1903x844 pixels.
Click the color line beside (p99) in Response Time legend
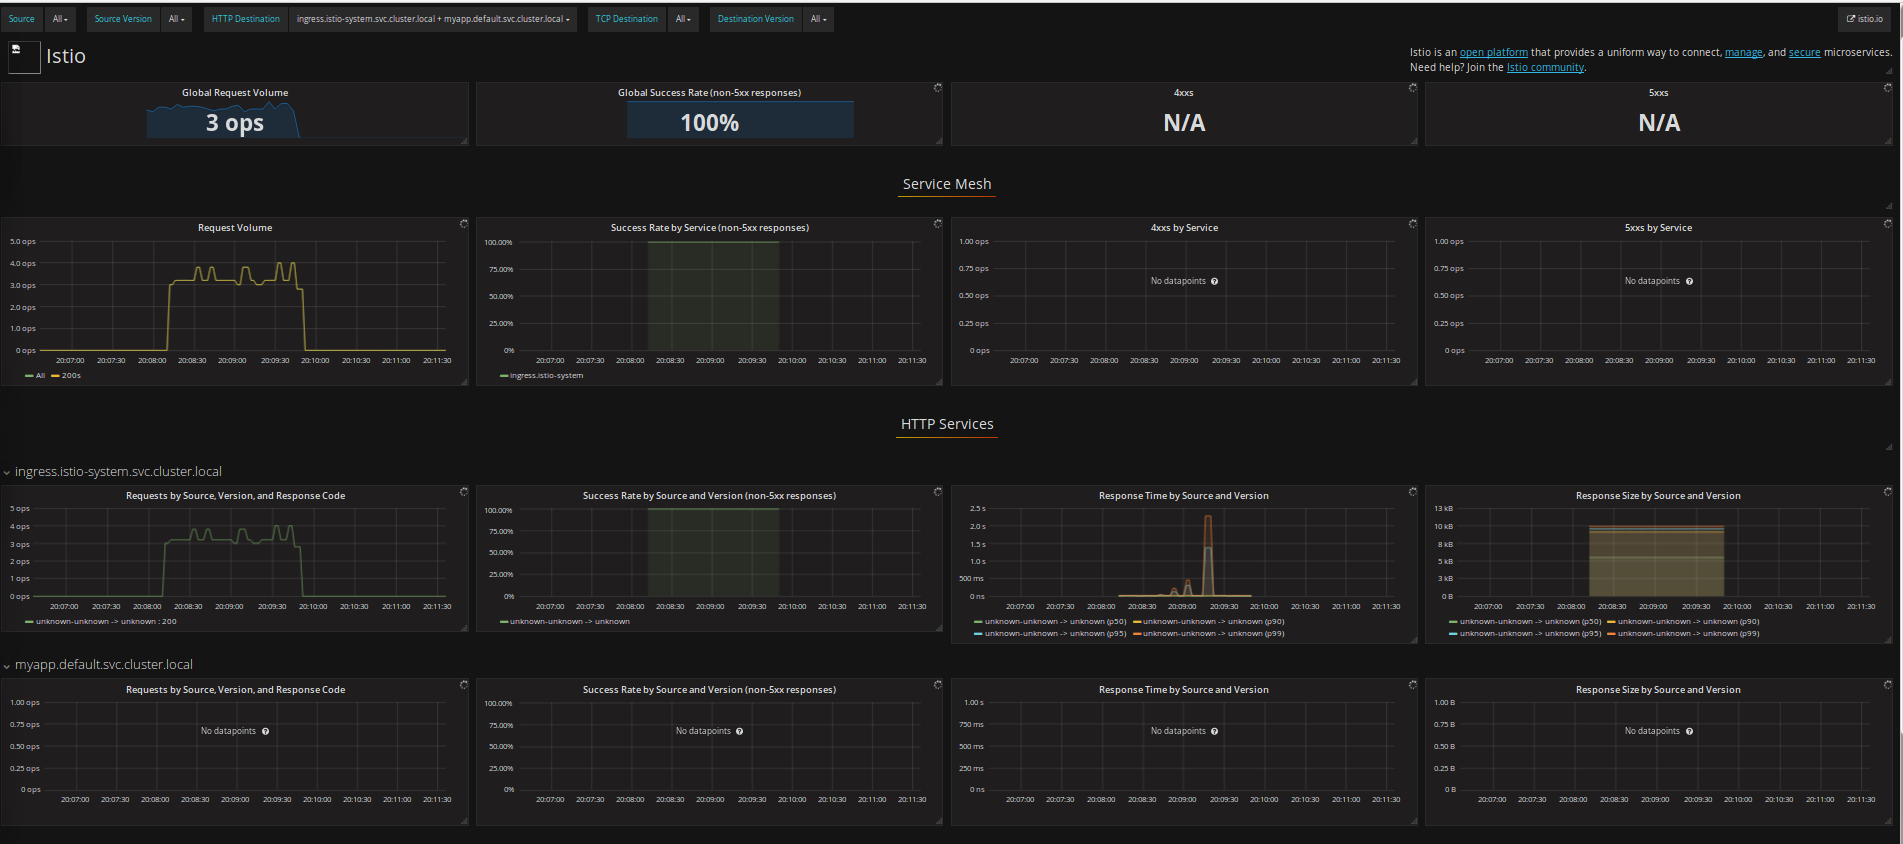1137,634
